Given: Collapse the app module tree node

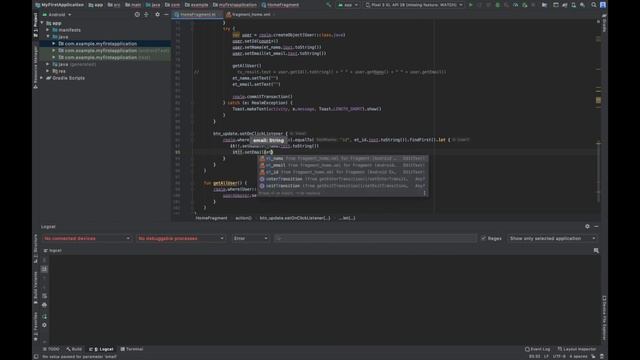Looking at the screenshot, I should [42, 23].
